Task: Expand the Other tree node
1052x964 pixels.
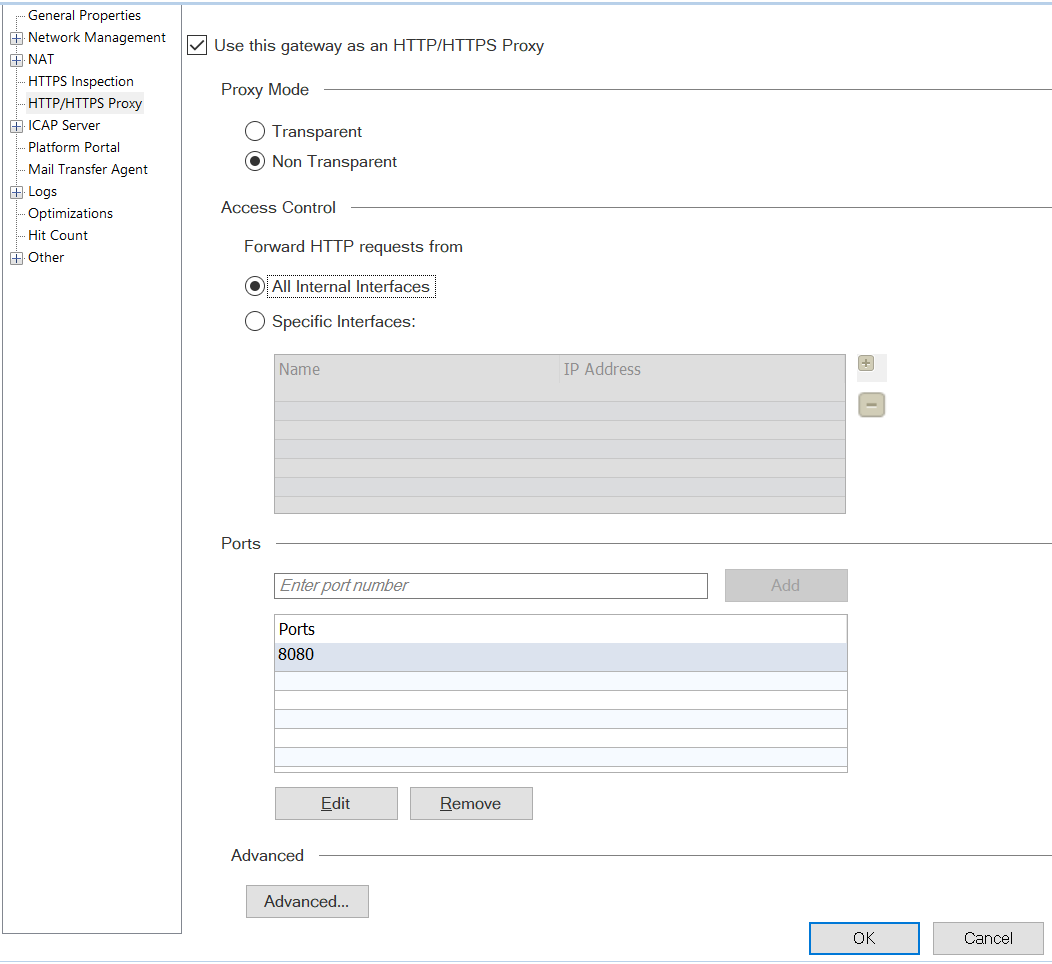Action: pos(16,258)
